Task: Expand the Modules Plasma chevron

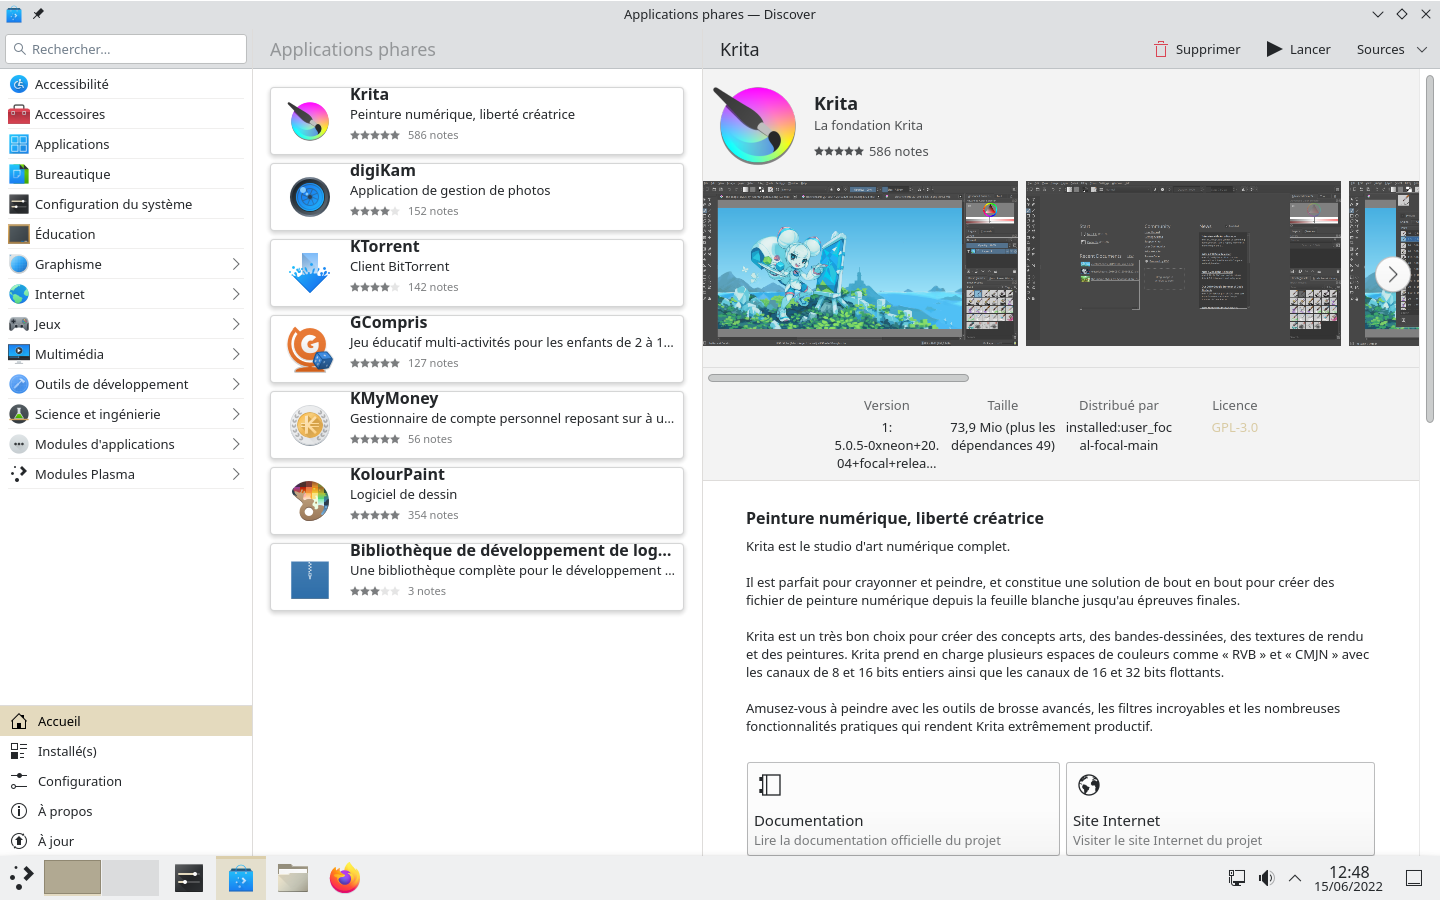Action: [x=236, y=474]
